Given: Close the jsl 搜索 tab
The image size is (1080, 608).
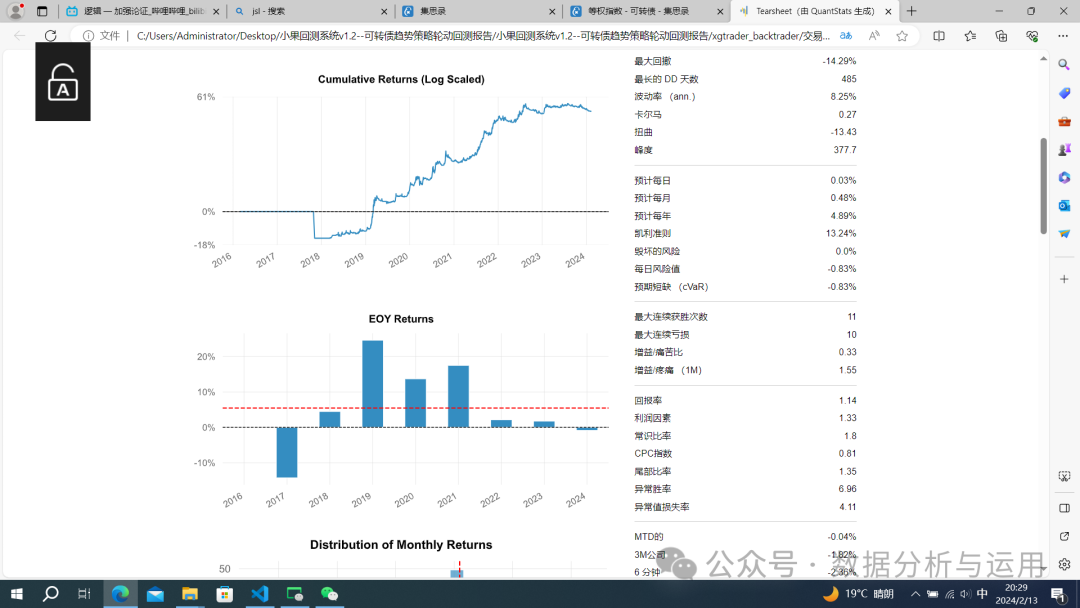Looking at the screenshot, I should pyautogui.click(x=384, y=12).
